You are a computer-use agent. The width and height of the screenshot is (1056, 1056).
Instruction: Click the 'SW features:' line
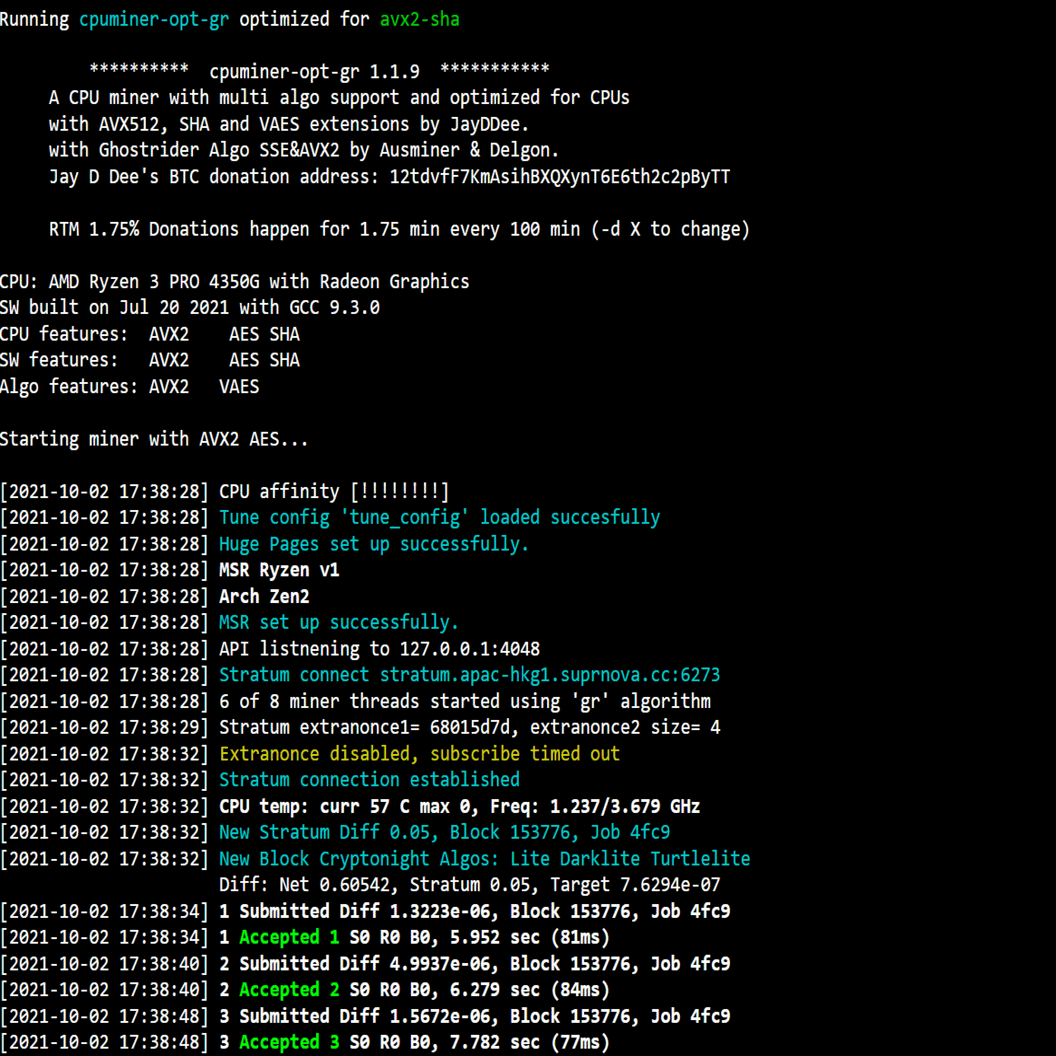pyautogui.click(x=150, y=360)
